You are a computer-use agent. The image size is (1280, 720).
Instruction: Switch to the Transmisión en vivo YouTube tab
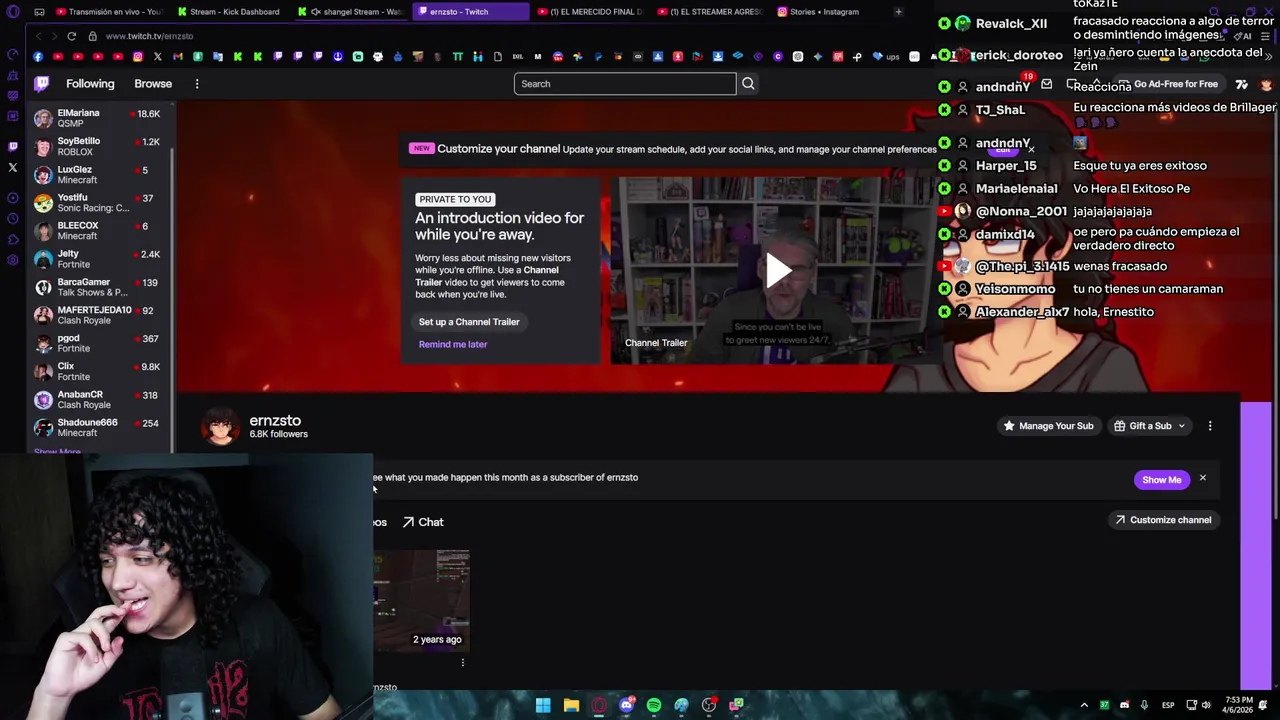(x=107, y=12)
